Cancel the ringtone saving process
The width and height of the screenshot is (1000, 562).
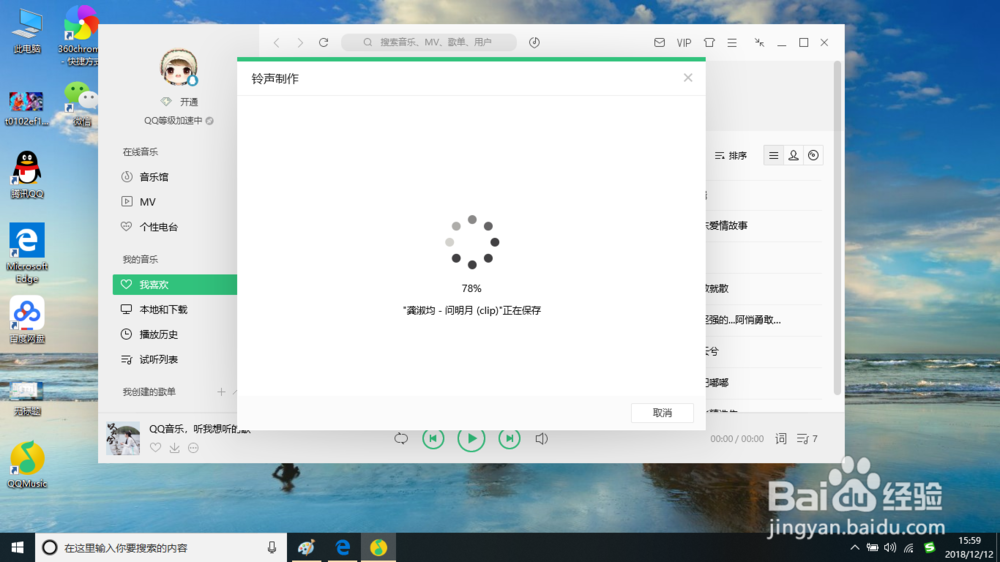point(662,413)
